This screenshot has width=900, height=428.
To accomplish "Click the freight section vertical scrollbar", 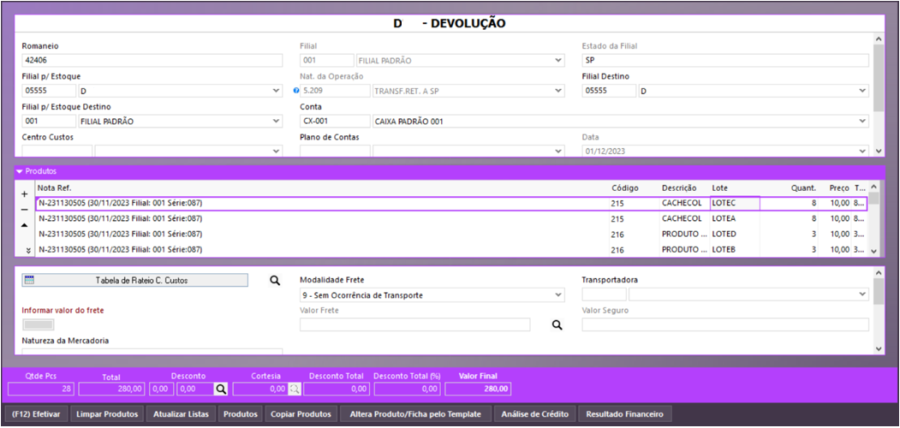I will coord(878,310).
